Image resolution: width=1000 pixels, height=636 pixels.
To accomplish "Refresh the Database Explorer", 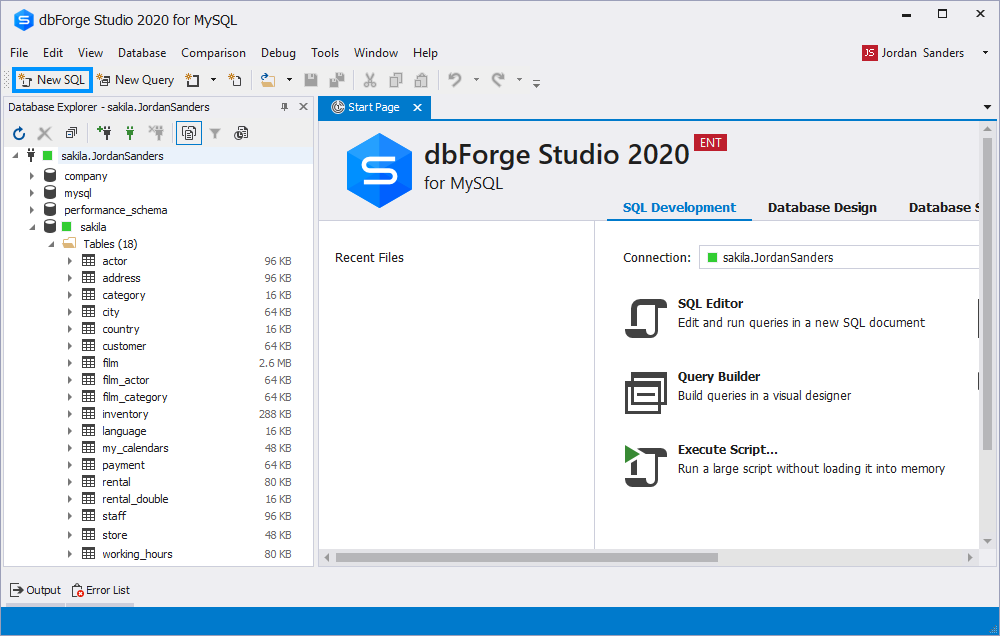I will pyautogui.click(x=19, y=133).
